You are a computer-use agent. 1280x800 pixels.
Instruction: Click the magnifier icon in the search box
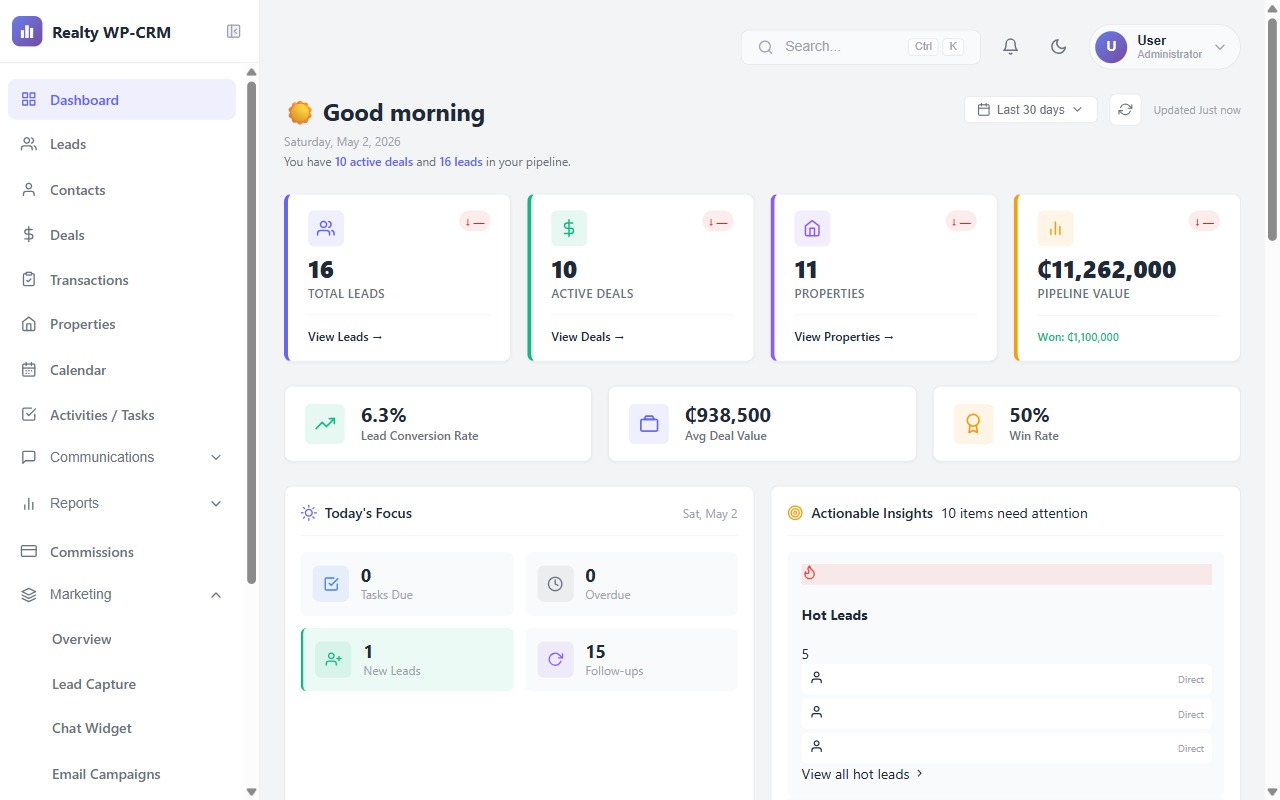[766, 47]
